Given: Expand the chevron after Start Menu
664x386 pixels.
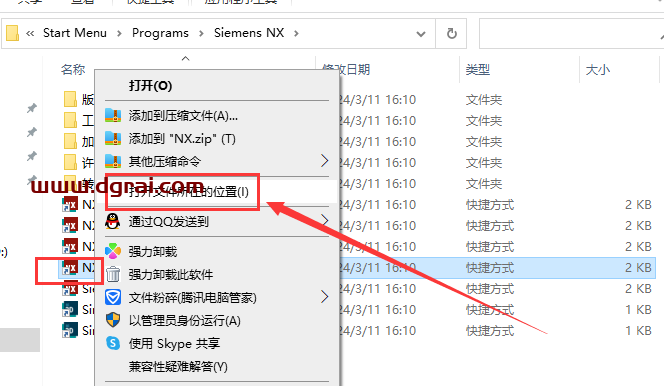Looking at the screenshot, I should [119, 33].
